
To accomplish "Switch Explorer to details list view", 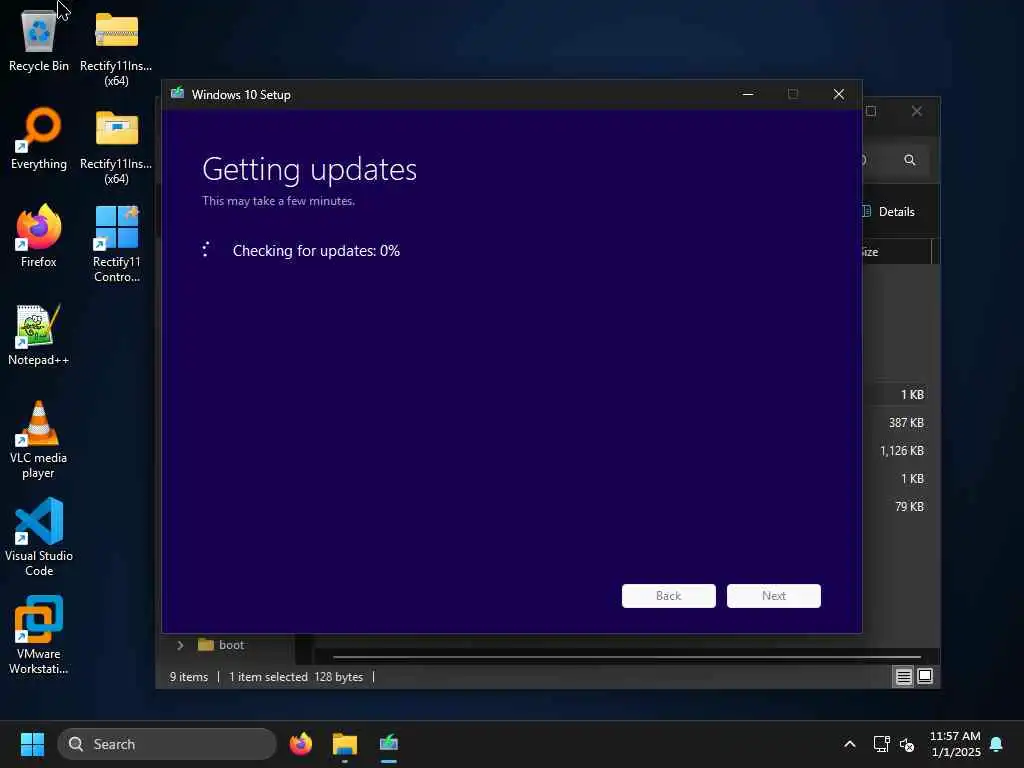I will pos(903,677).
